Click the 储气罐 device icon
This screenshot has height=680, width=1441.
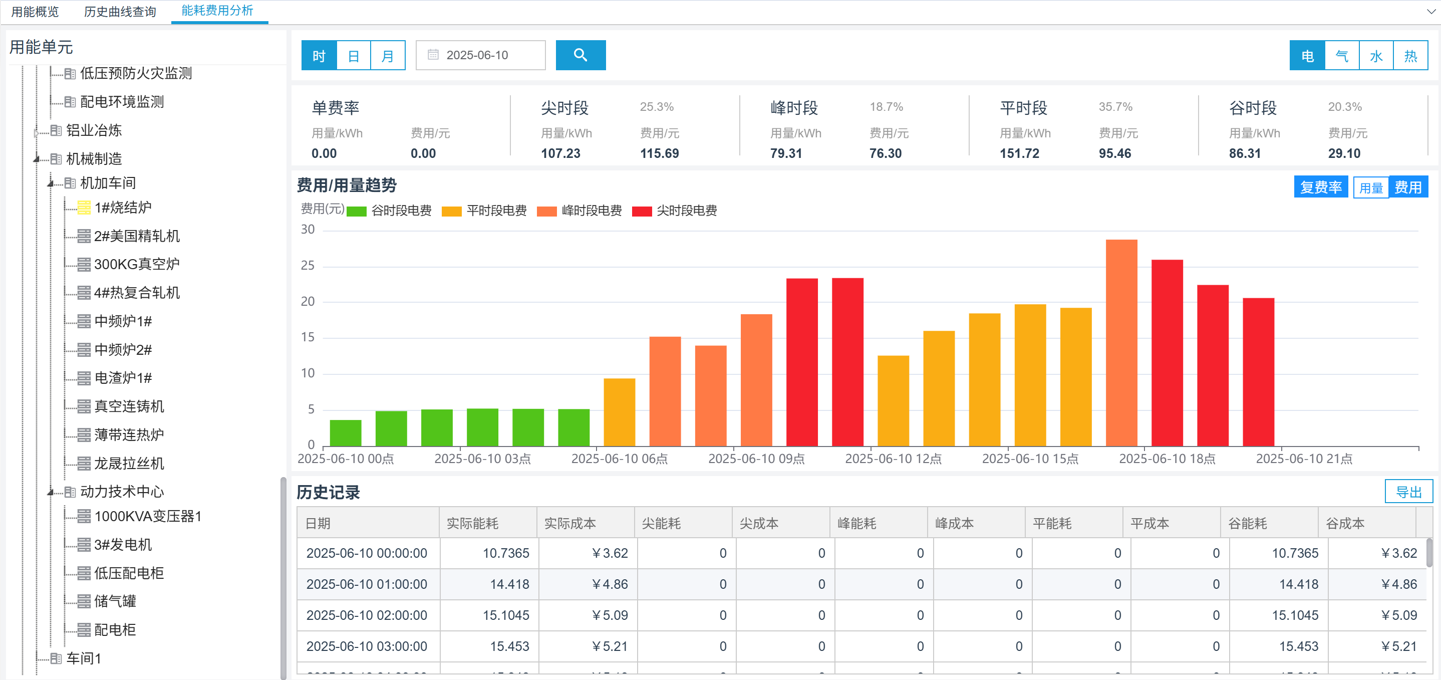tap(84, 602)
